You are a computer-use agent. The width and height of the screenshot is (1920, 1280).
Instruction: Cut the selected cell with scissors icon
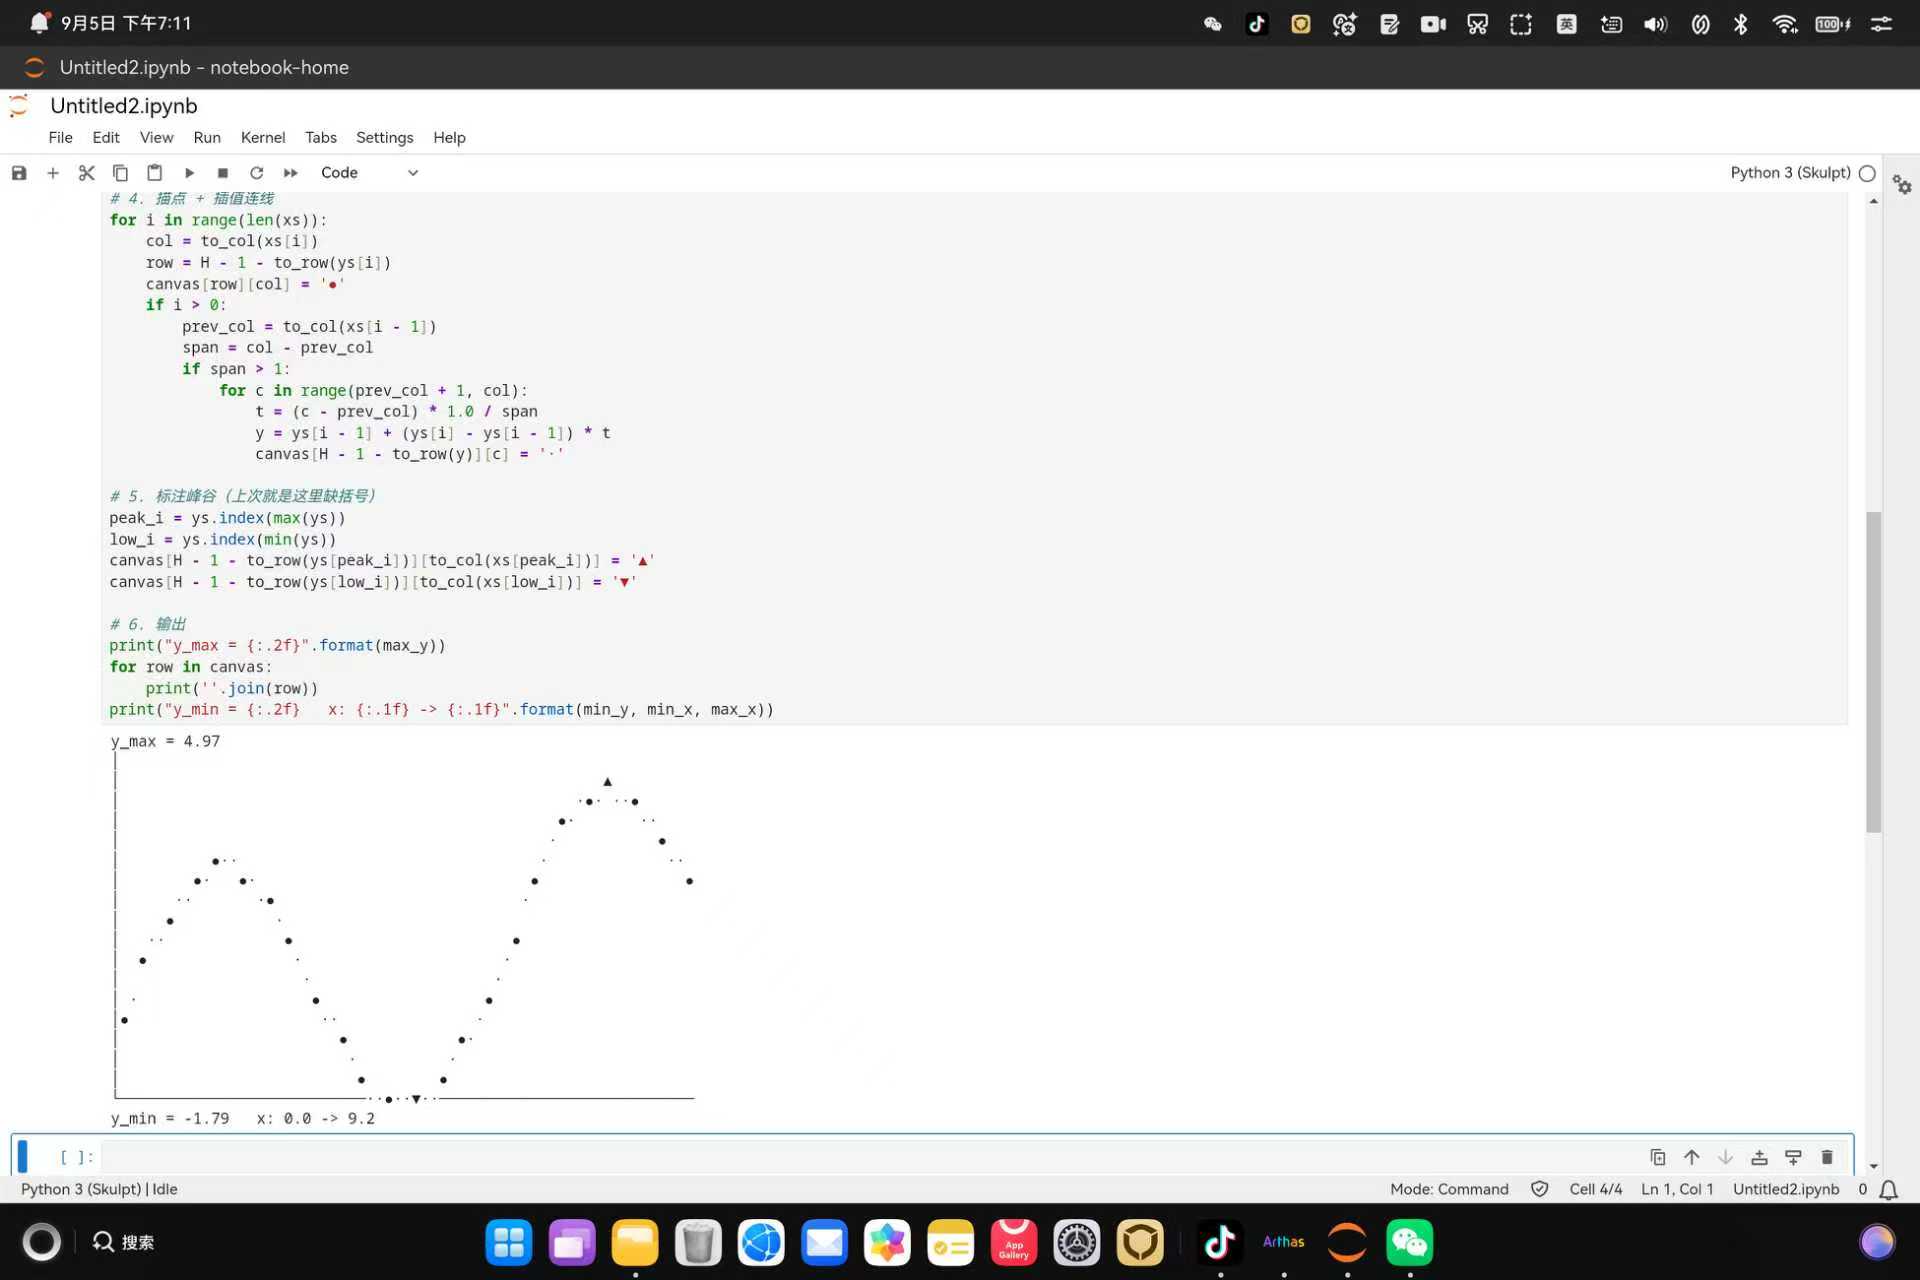[x=87, y=173]
